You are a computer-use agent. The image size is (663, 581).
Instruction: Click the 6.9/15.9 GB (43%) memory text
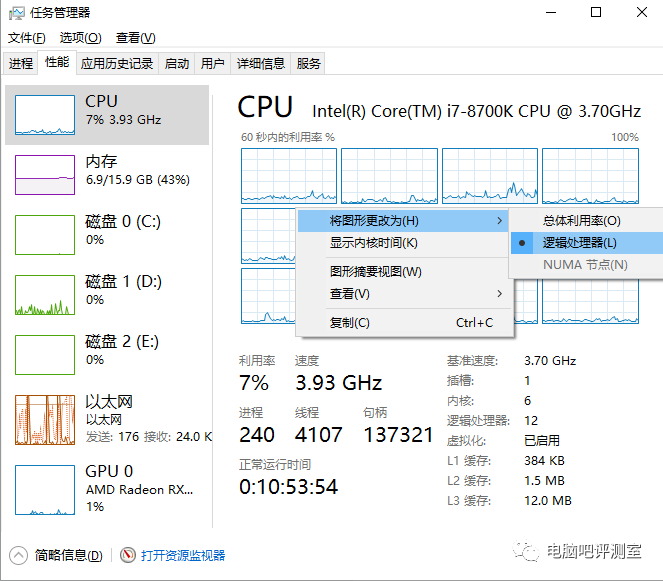(x=138, y=180)
